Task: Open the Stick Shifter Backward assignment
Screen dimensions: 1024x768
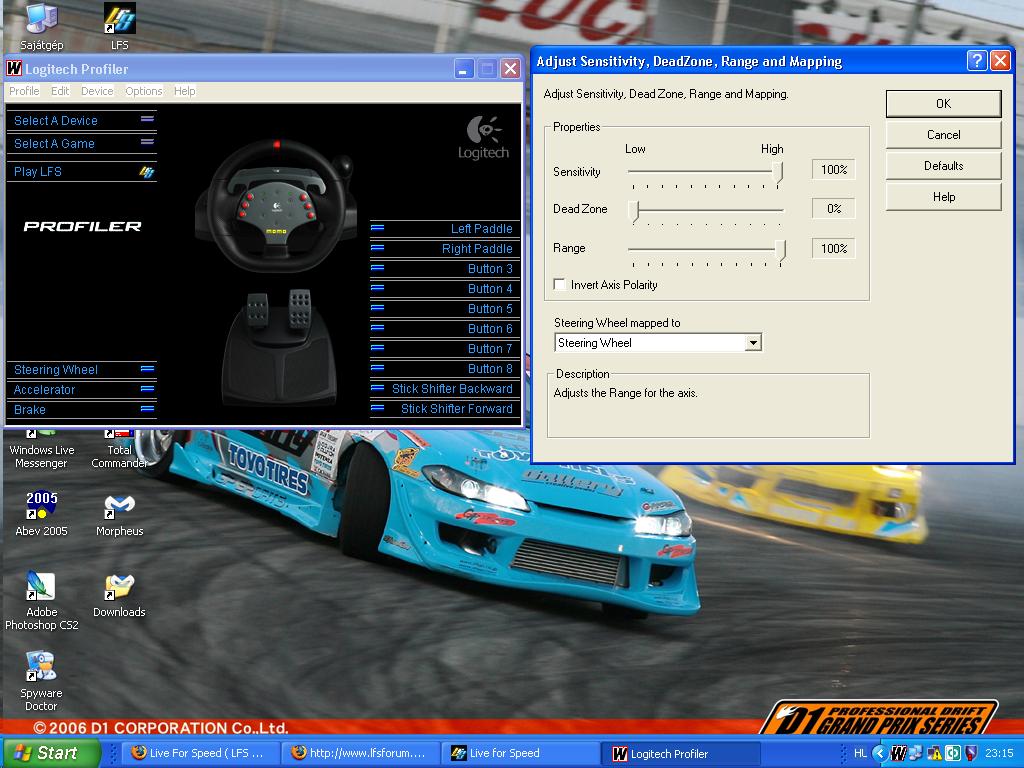Action: coord(445,389)
